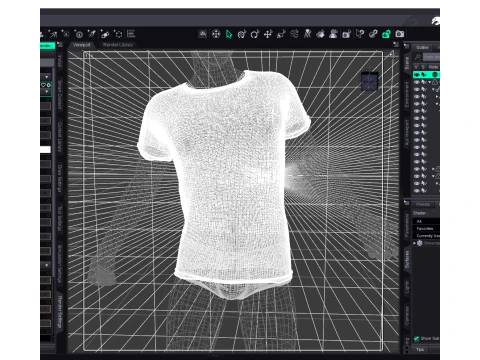Click the starburst light icon left toolbar
Viewport: 480px width, 360px height.
tap(66, 34)
